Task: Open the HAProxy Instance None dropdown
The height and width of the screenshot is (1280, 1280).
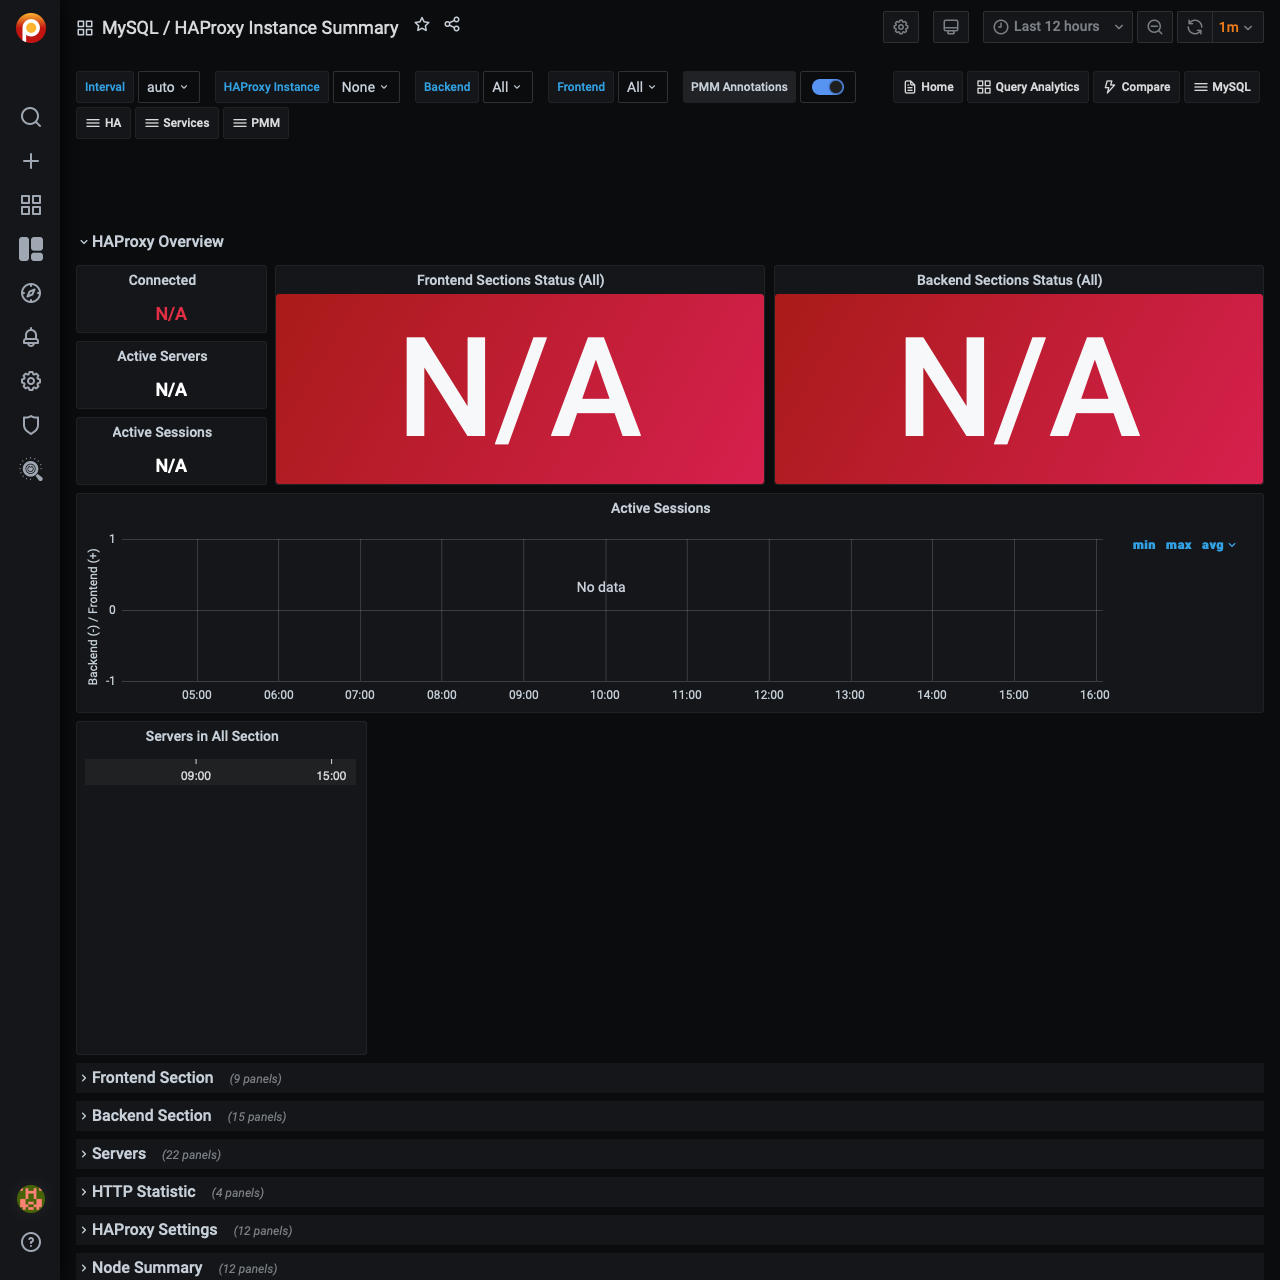Action: [x=365, y=87]
